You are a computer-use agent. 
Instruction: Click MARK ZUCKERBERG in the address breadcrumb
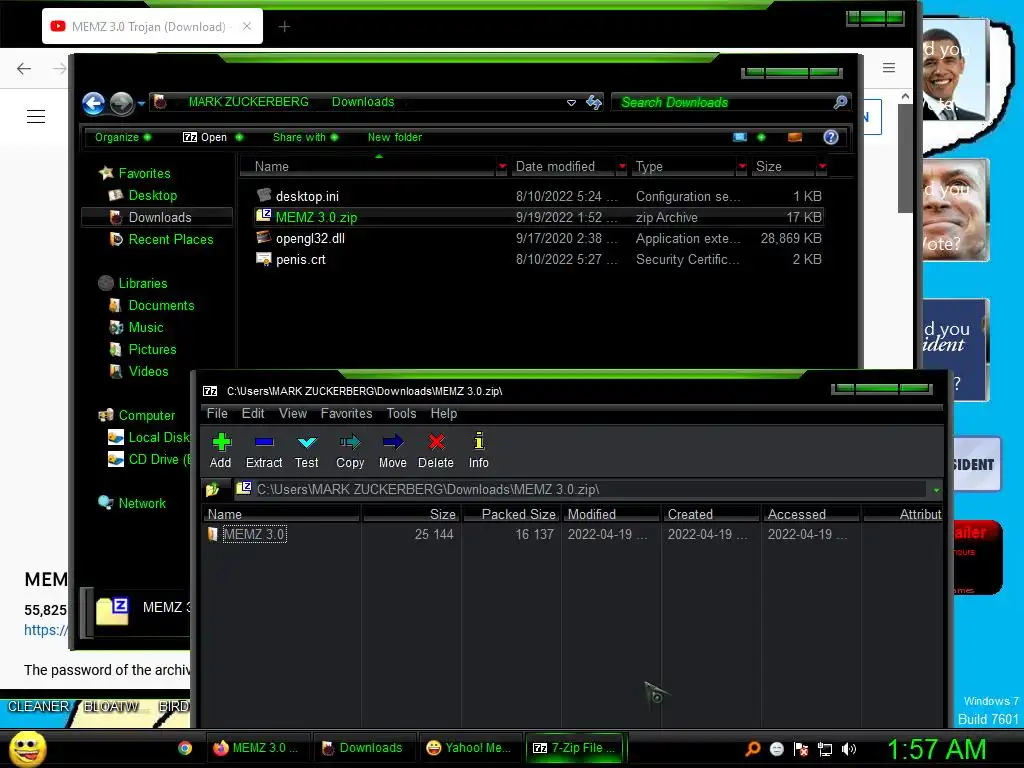[x=248, y=102]
